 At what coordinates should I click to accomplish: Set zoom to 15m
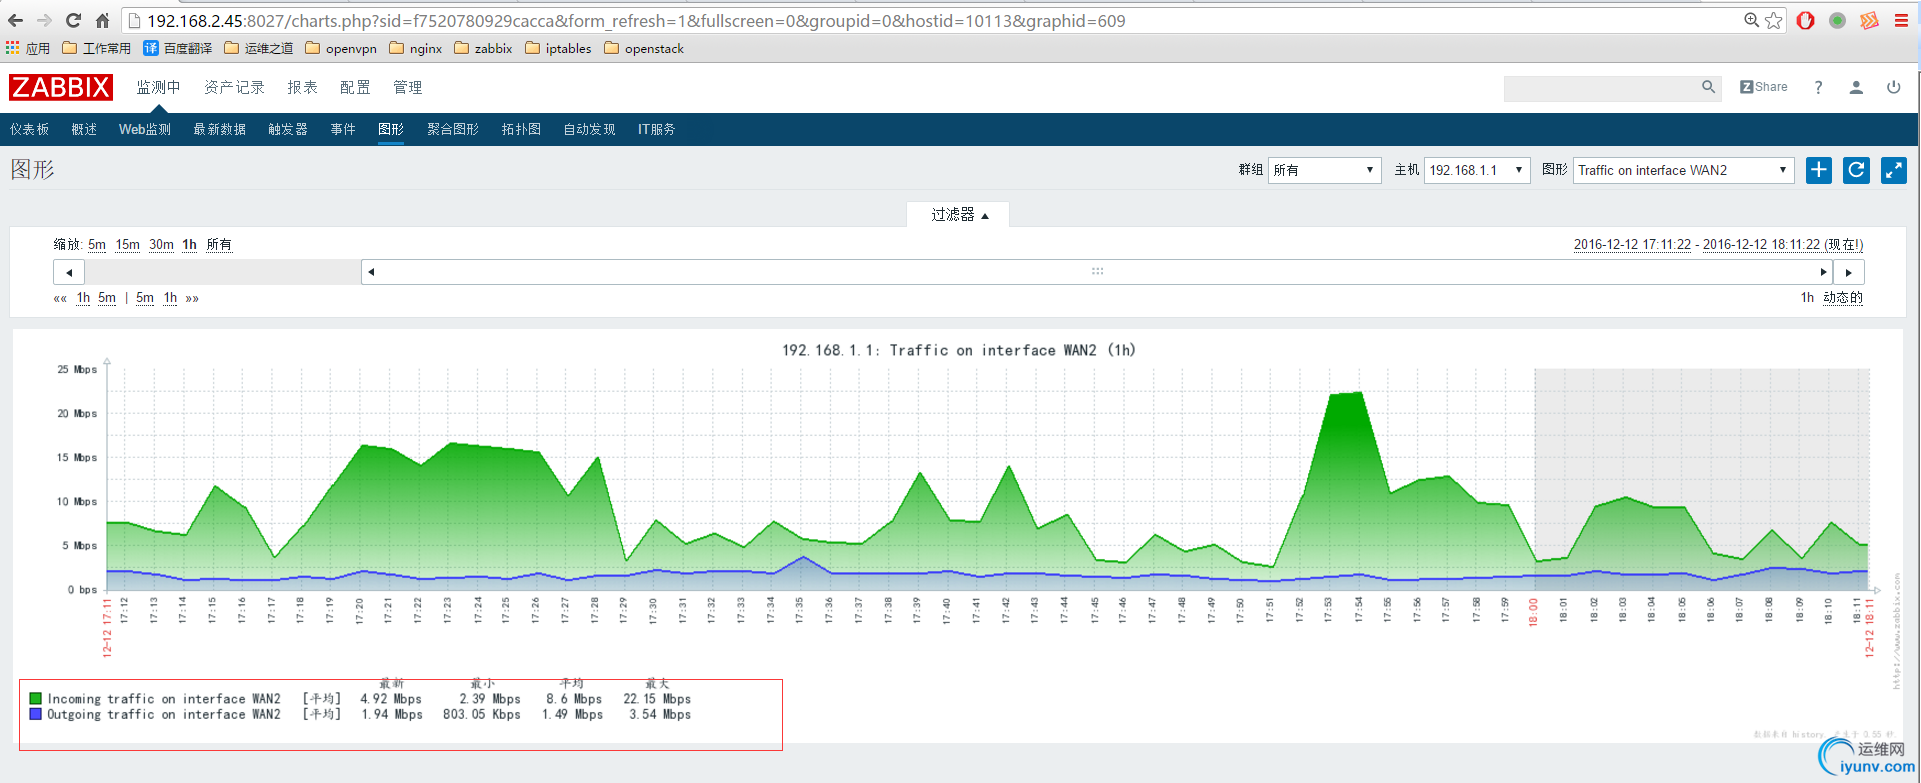[x=128, y=245]
